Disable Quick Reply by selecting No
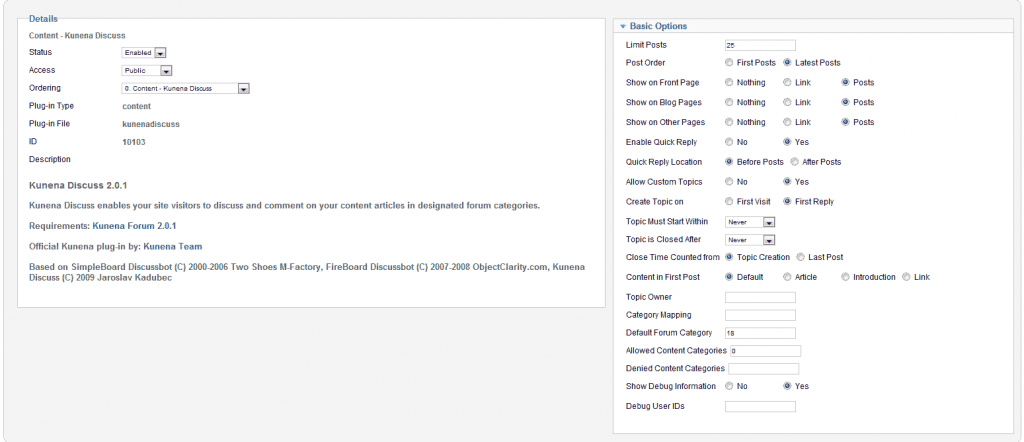Viewport: 1024px width, 442px height. [730, 142]
